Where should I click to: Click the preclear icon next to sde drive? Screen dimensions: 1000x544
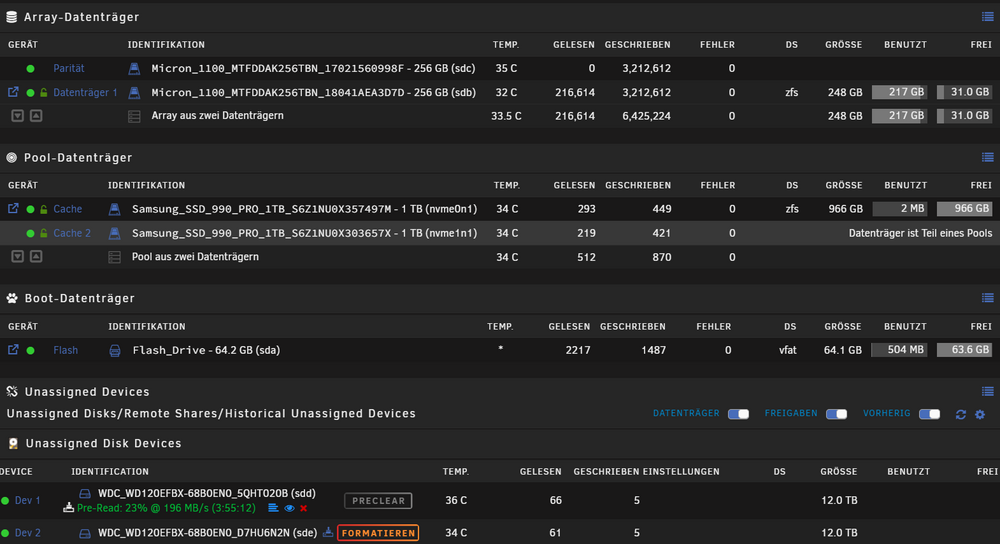point(328,532)
